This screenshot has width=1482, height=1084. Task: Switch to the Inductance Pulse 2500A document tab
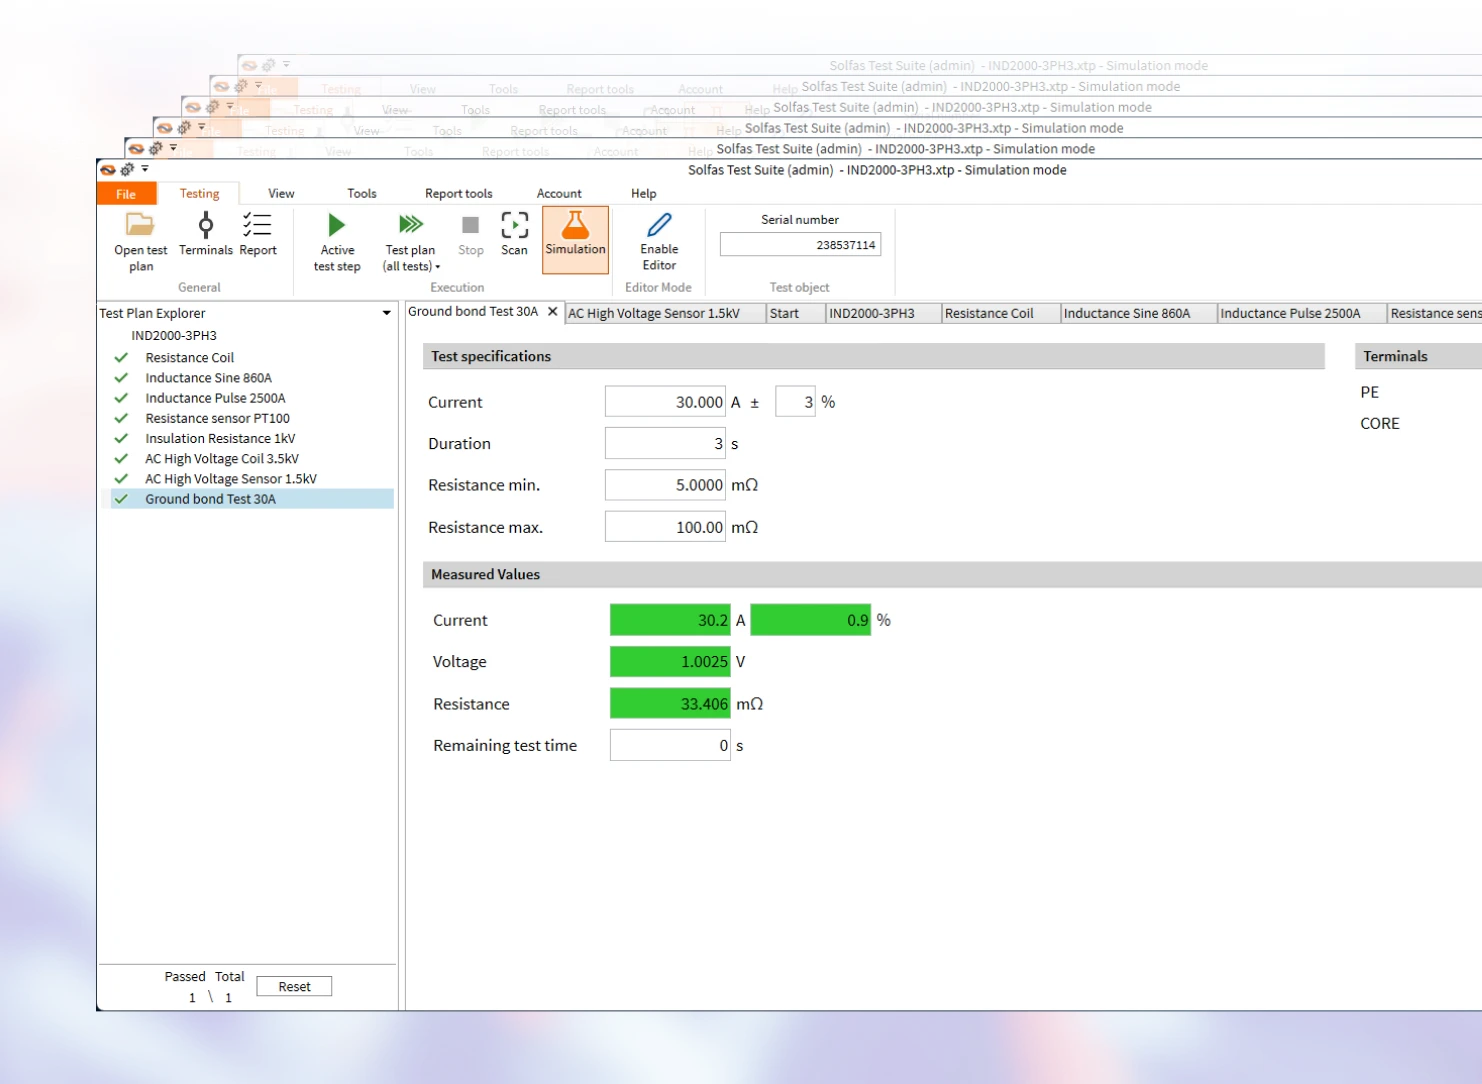point(1301,313)
